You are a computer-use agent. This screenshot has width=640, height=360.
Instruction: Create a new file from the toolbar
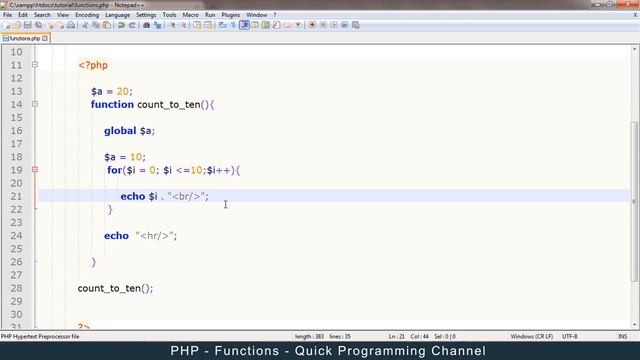[x=7, y=25]
